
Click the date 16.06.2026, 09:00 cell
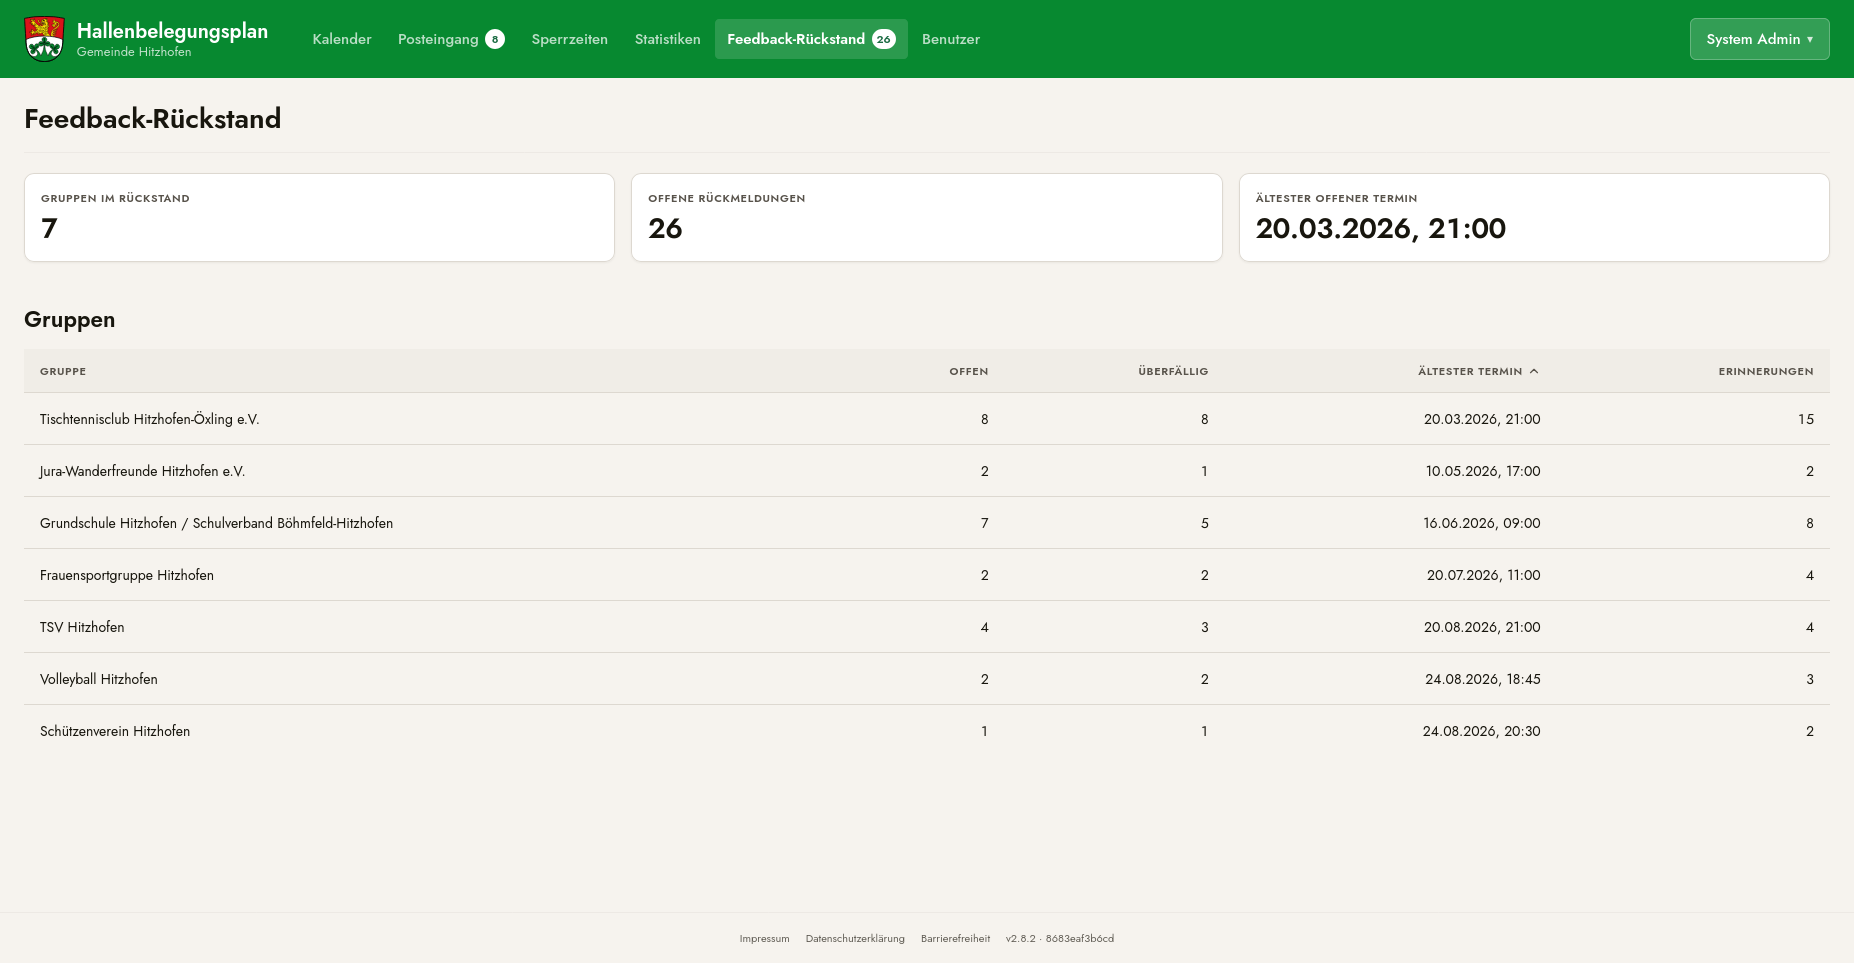coord(1482,523)
